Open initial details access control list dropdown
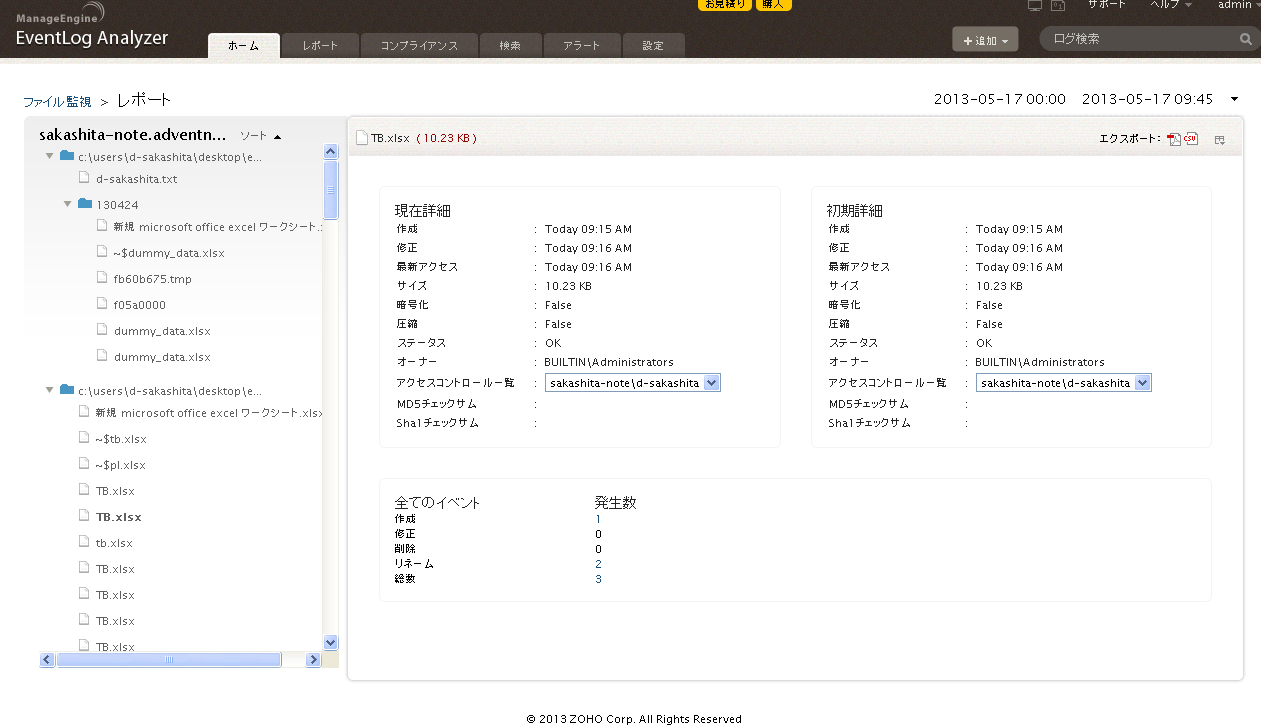The height and width of the screenshot is (727, 1261). pos(1143,383)
